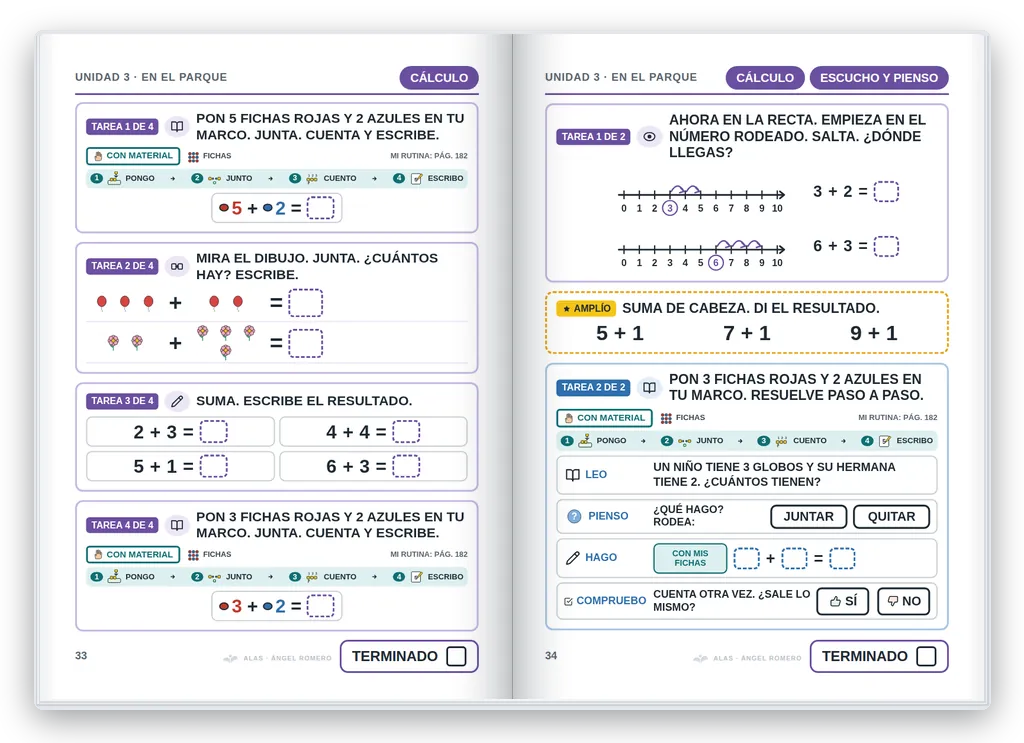
Task: Check the TERMINADO box on page 33
Action: [456, 656]
